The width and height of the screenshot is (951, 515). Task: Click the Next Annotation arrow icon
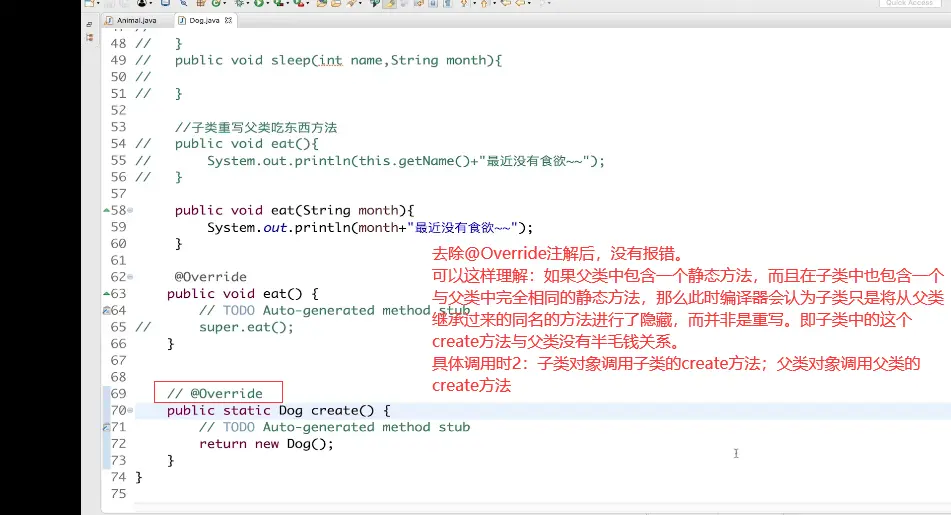464,4
